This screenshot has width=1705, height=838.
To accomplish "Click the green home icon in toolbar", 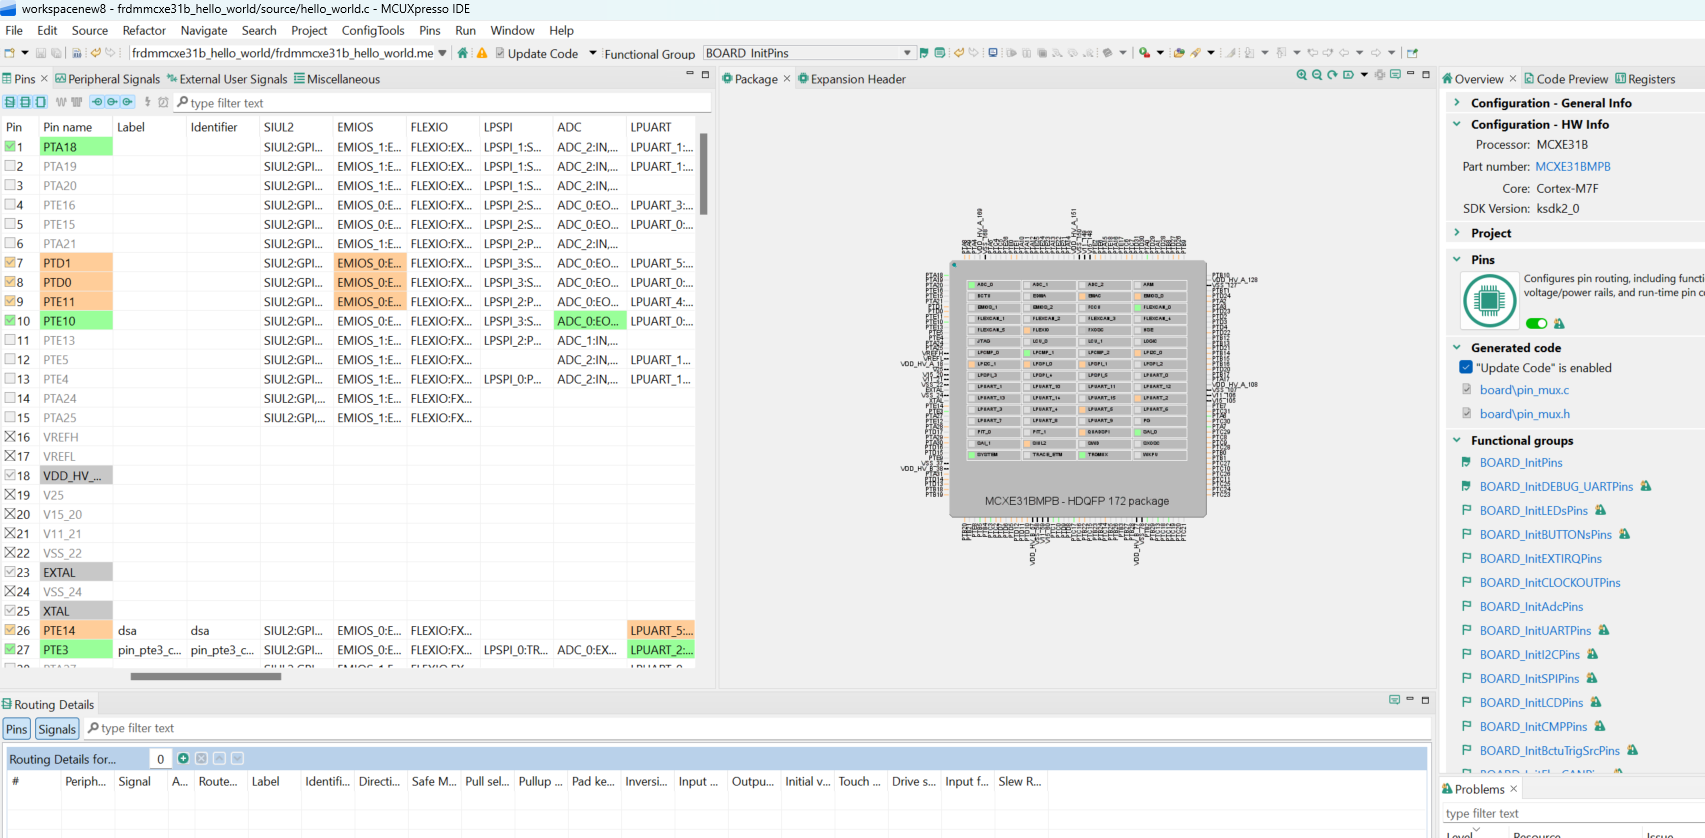I will pyautogui.click(x=463, y=53).
